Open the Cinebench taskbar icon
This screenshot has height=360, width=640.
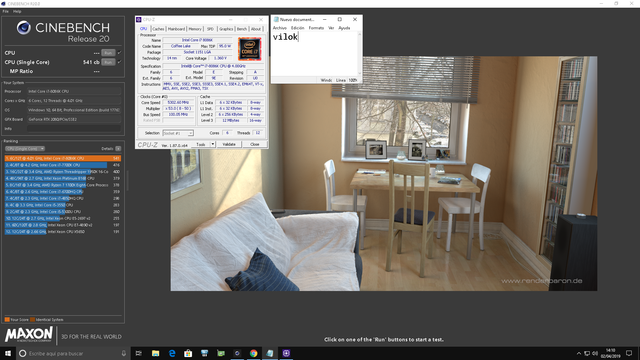click(x=237, y=353)
